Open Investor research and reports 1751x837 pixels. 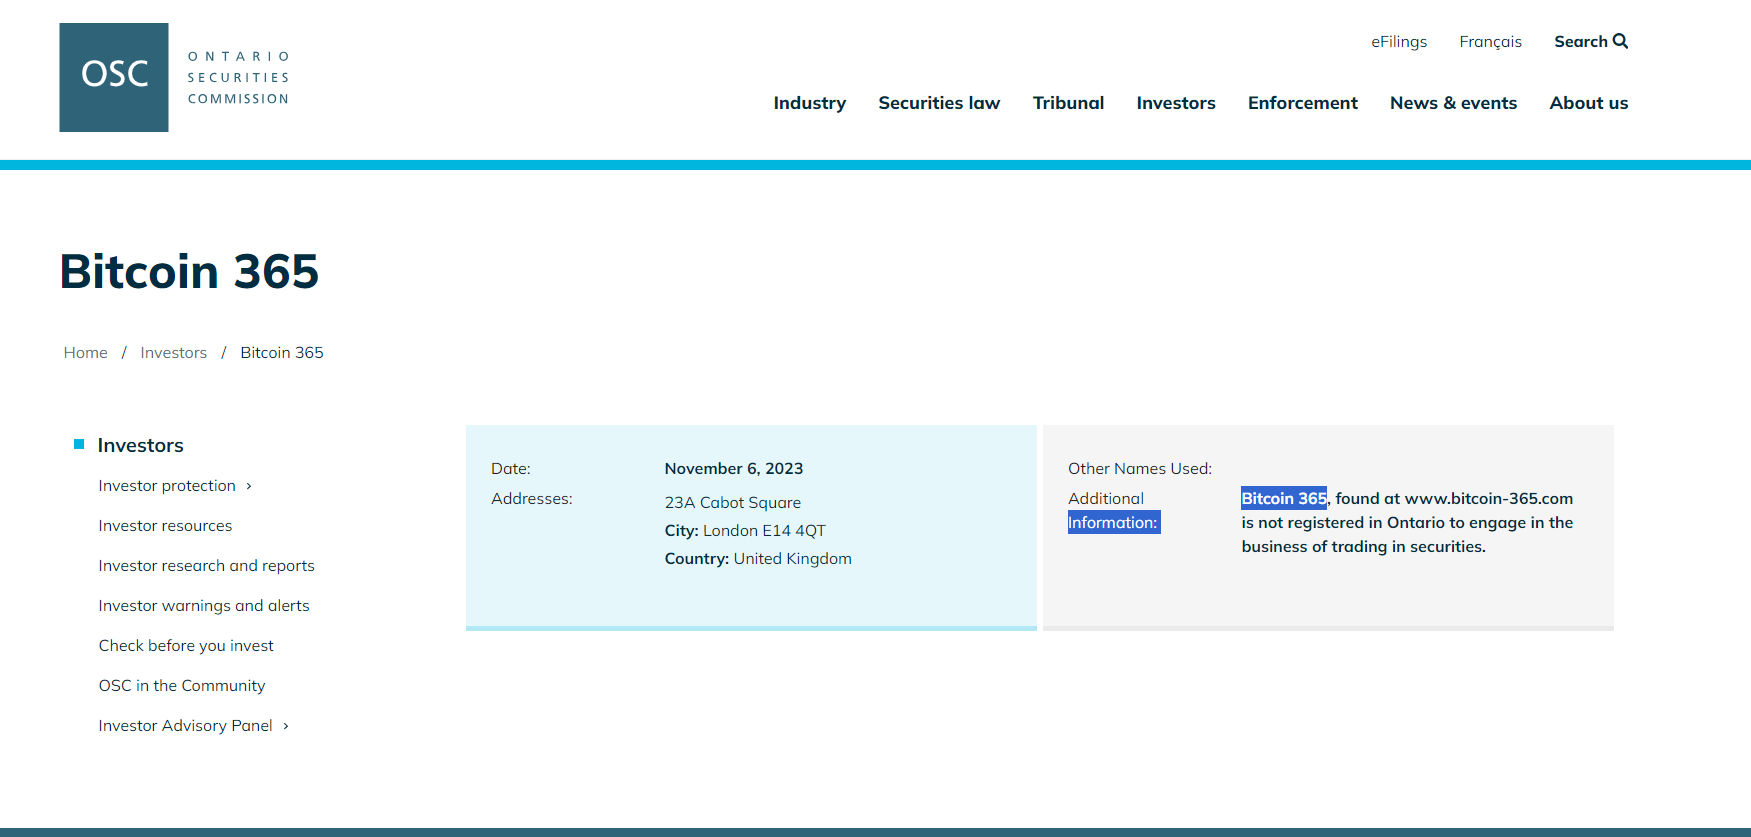coord(206,566)
